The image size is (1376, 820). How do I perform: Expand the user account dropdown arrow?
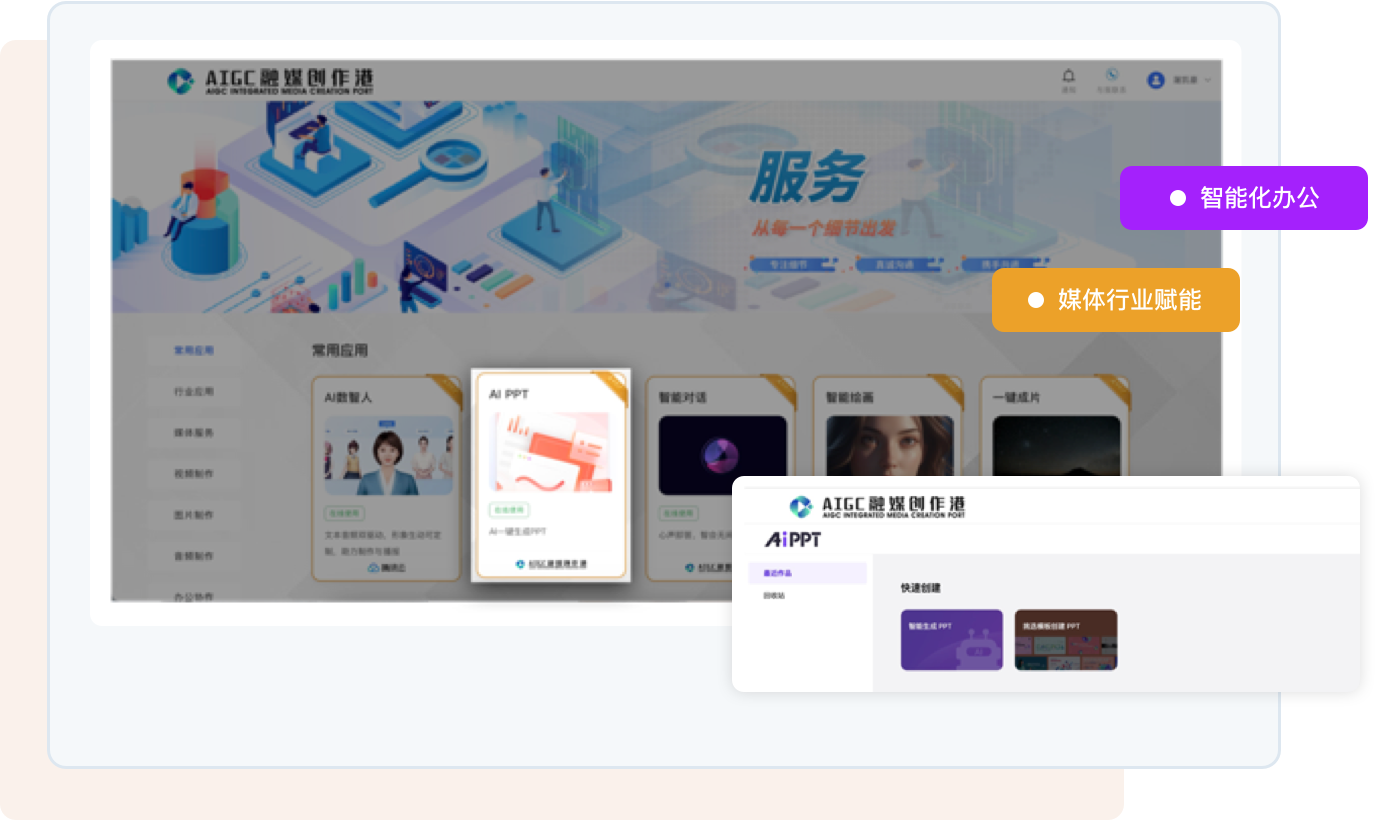point(1207,80)
